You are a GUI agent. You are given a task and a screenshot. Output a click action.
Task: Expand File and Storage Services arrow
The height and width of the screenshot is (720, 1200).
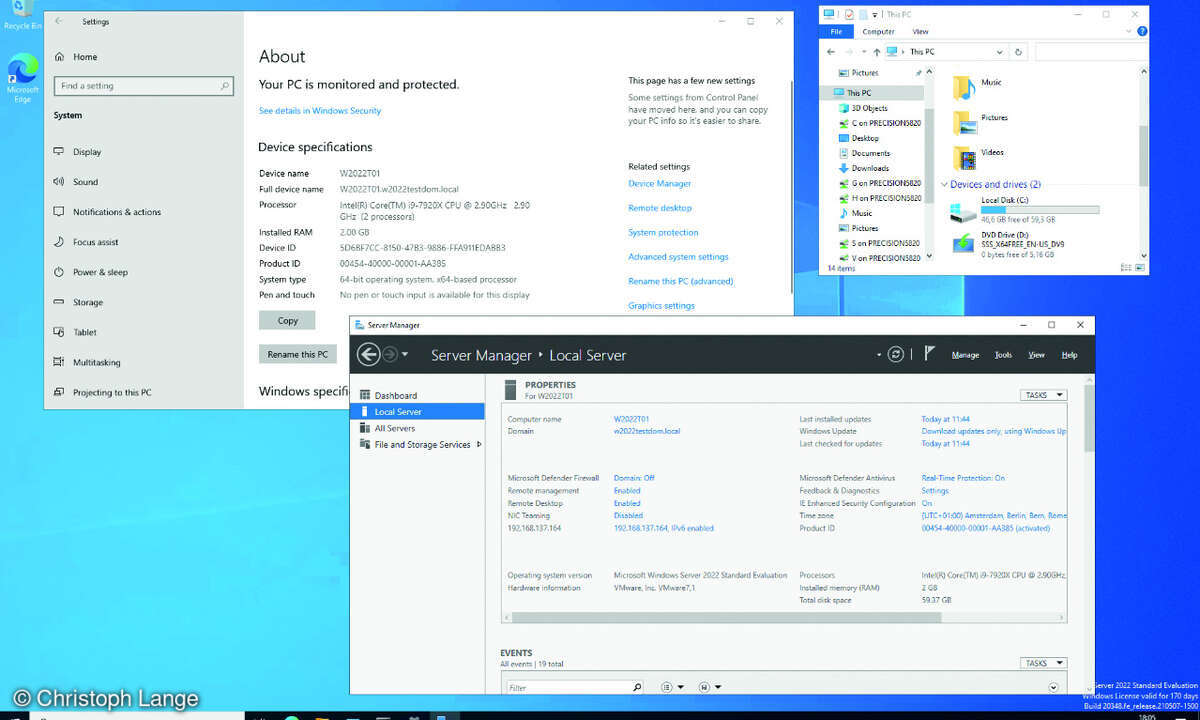(479, 444)
